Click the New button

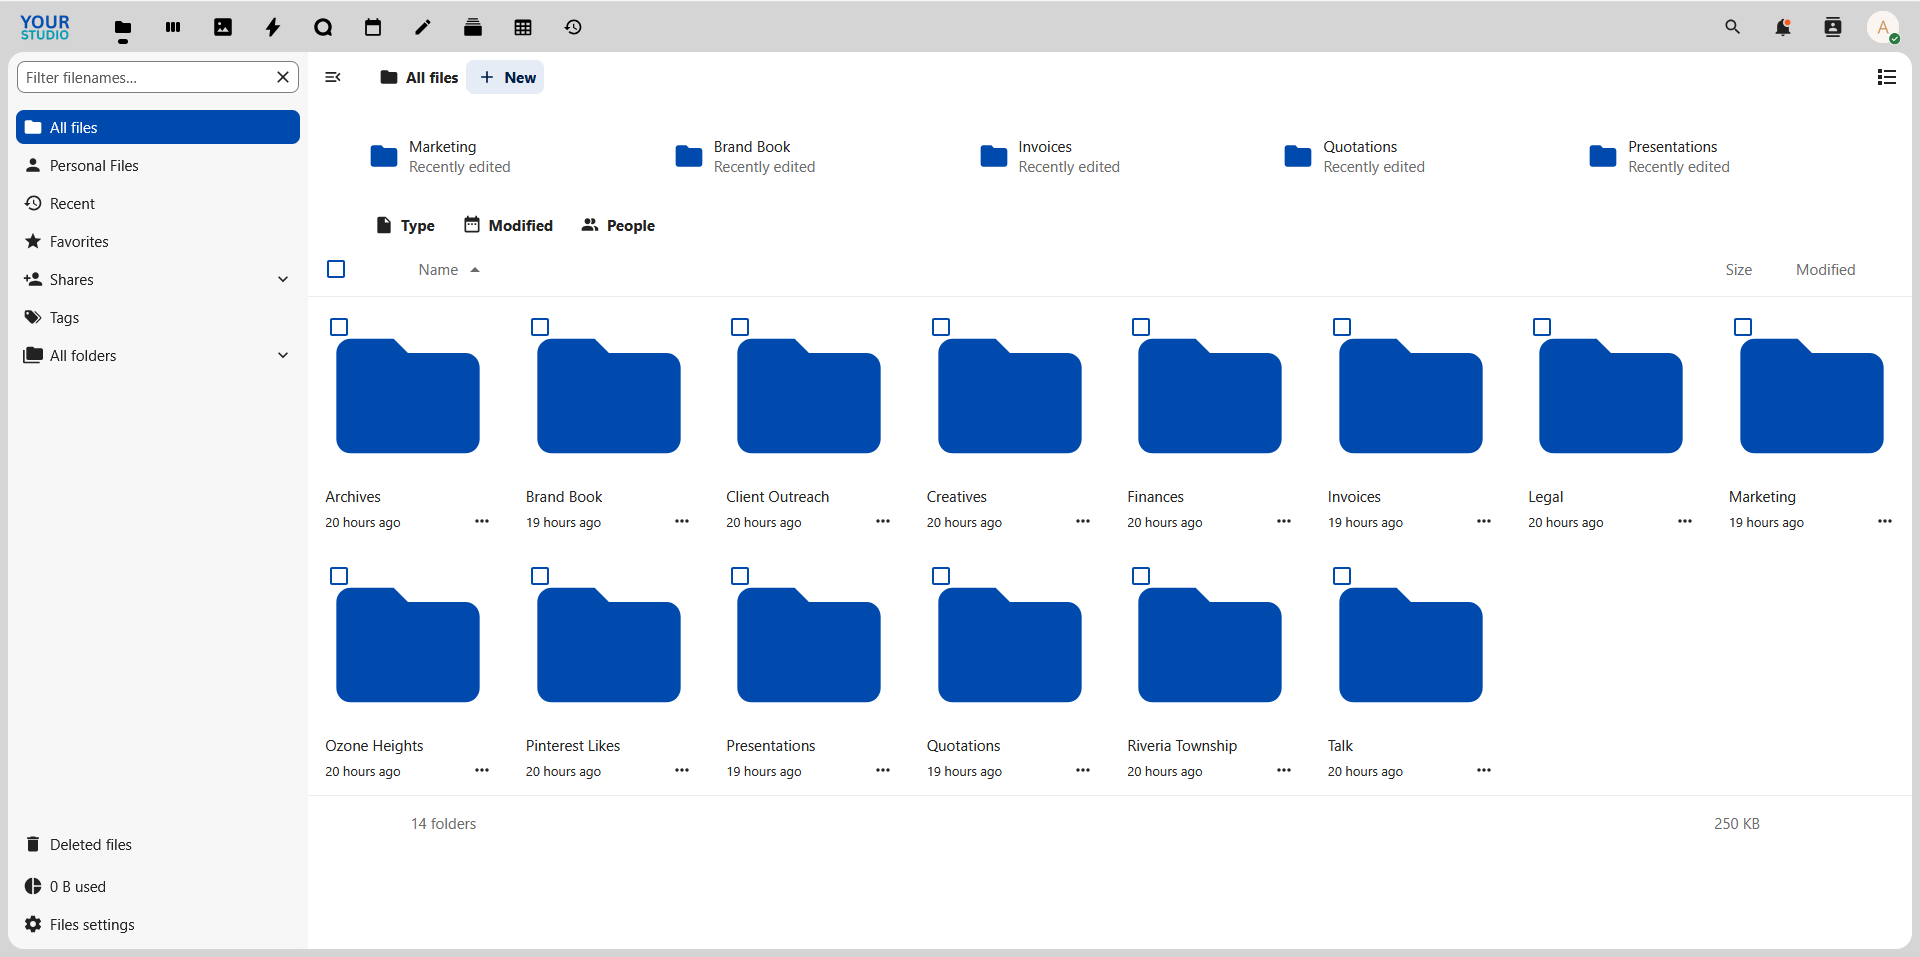506,77
